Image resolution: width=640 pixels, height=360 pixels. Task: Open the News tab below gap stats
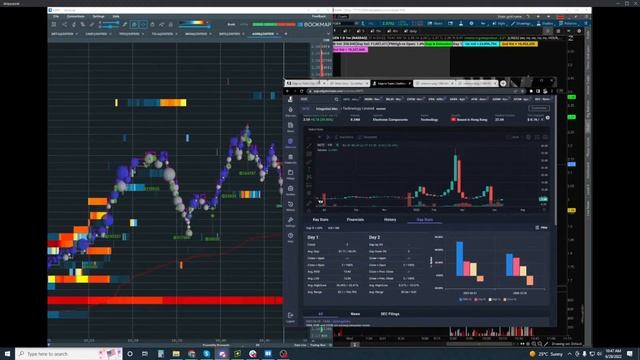click(355, 314)
